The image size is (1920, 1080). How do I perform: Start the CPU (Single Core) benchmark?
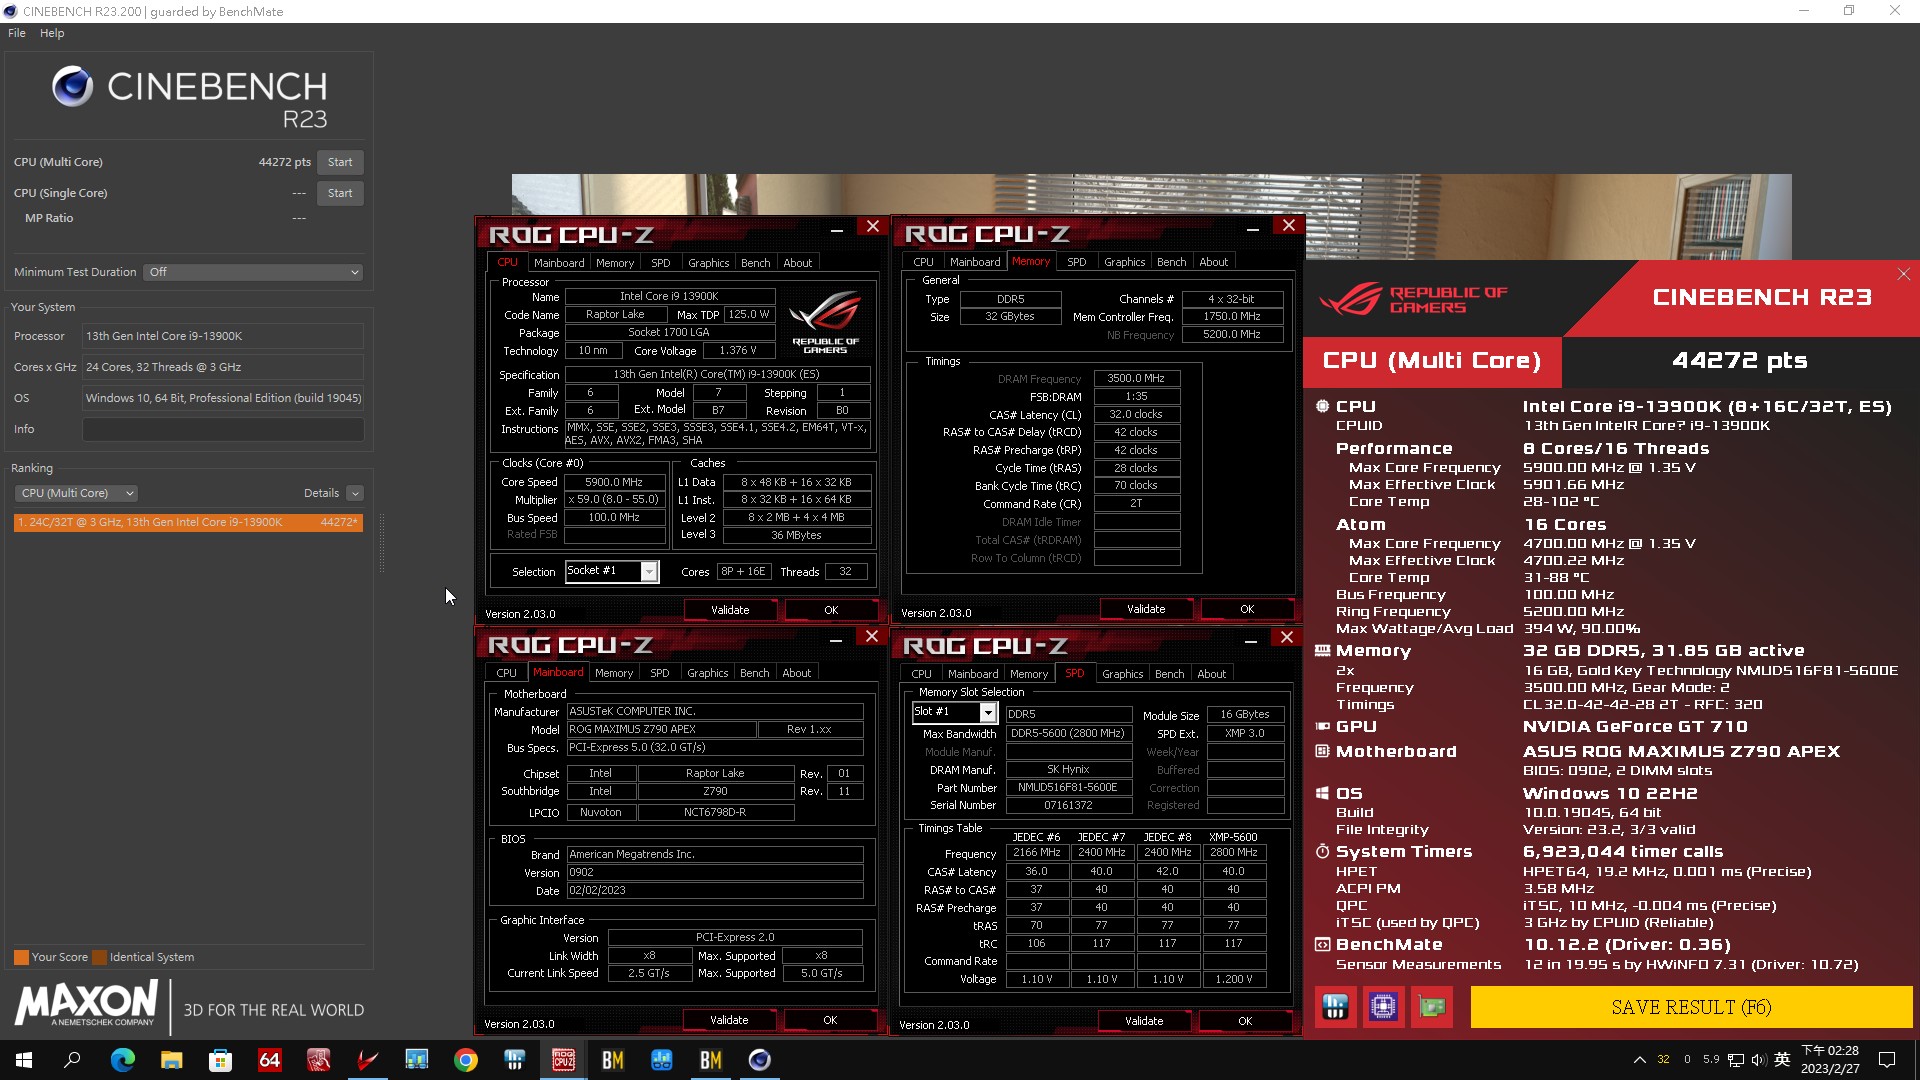(340, 193)
